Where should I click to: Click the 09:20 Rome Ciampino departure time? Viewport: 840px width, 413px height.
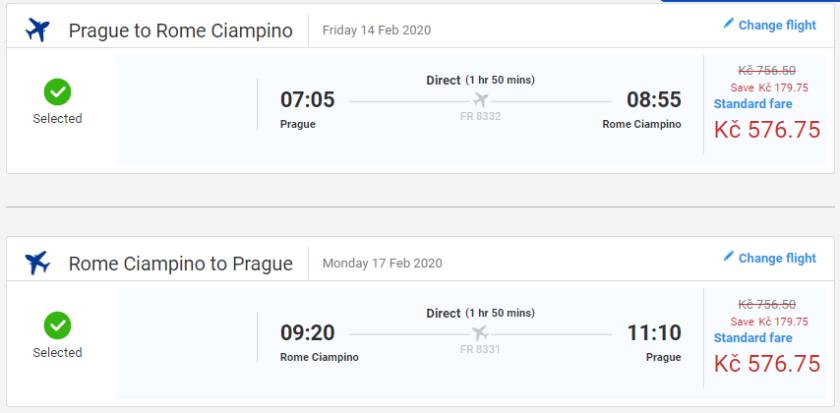[307, 333]
